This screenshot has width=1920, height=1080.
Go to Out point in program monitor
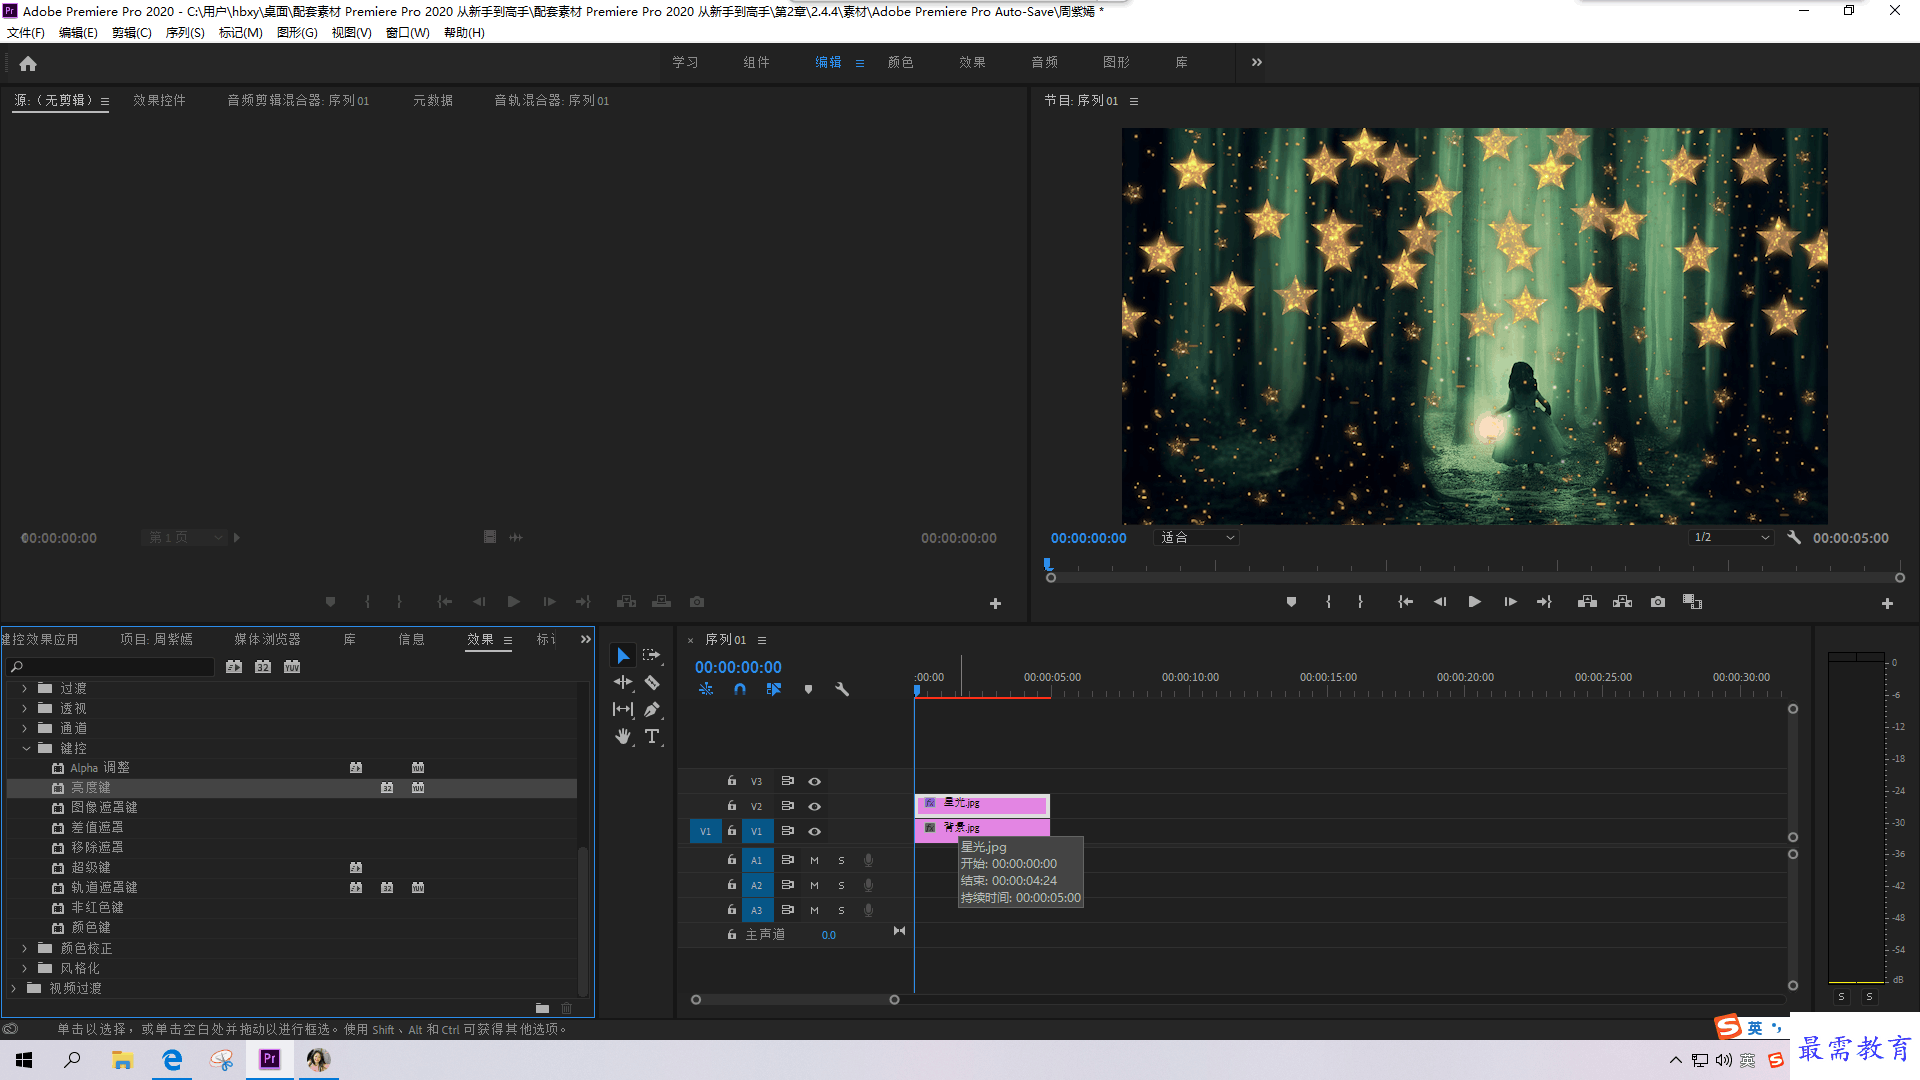1544,602
